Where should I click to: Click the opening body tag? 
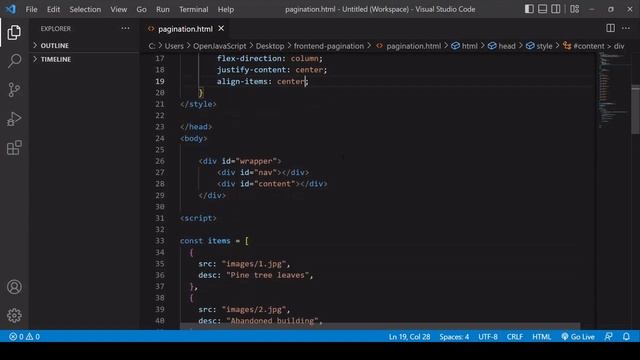coord(193,138)
